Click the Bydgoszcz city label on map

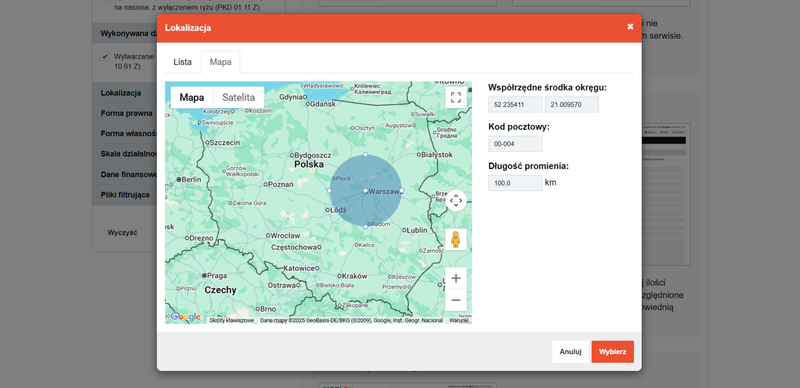point(314,155)
